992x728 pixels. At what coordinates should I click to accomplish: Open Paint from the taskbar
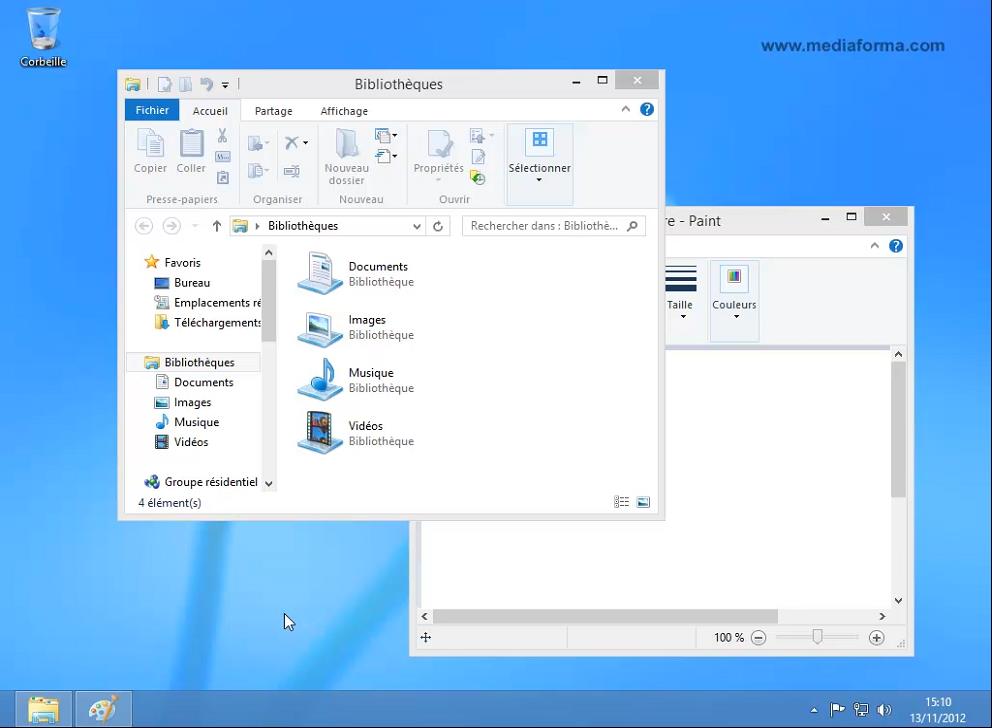click(103, 709)
